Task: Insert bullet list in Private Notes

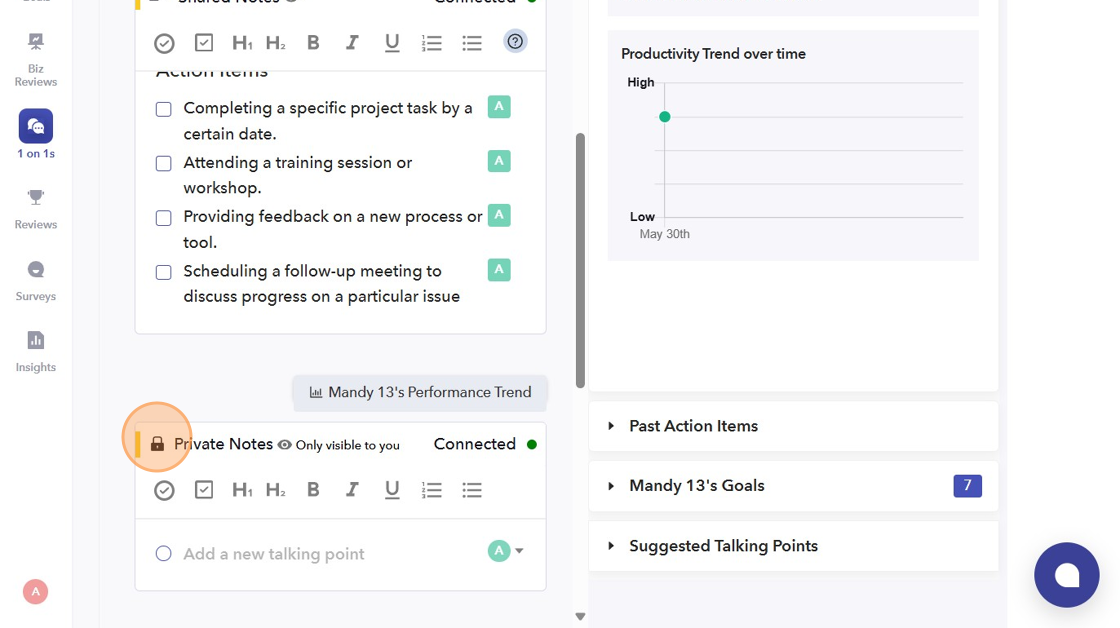Action: [472, 490]
